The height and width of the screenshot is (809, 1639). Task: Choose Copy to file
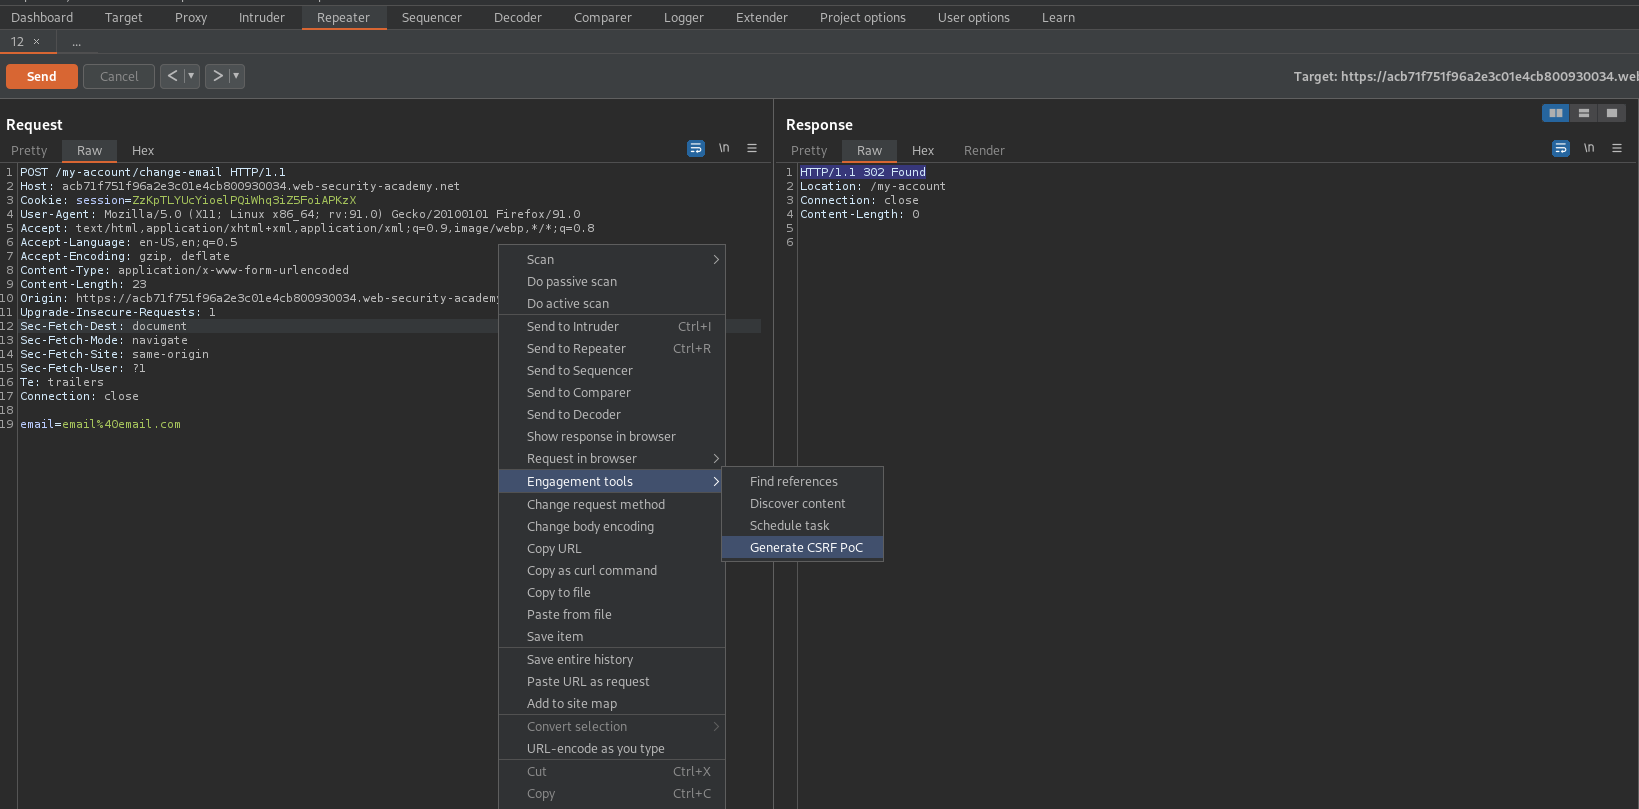[612, 592]
